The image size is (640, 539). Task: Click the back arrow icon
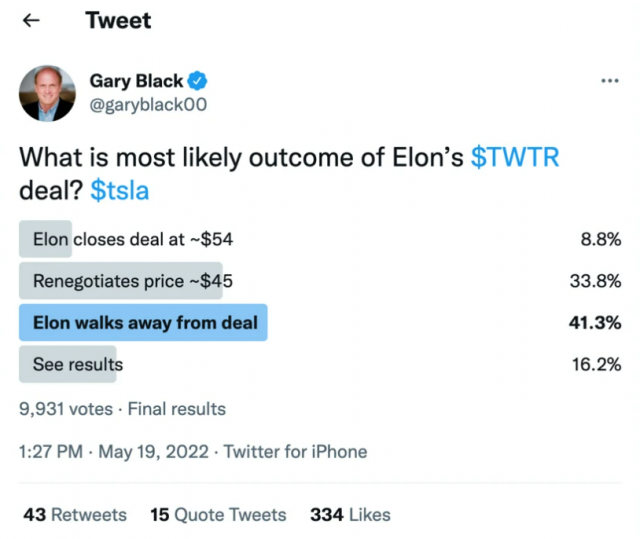31,20
